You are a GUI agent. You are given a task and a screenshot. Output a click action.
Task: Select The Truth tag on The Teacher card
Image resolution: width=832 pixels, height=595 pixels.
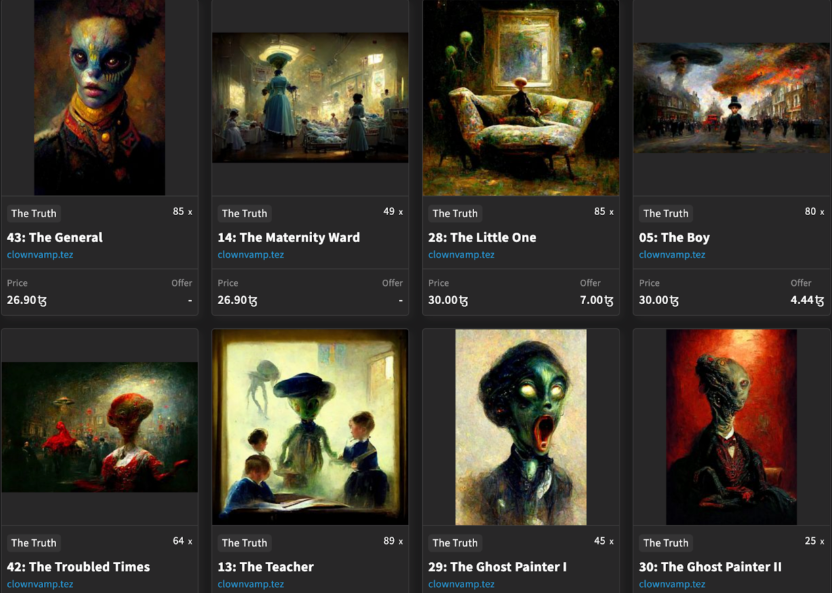[x=245, y=543]
